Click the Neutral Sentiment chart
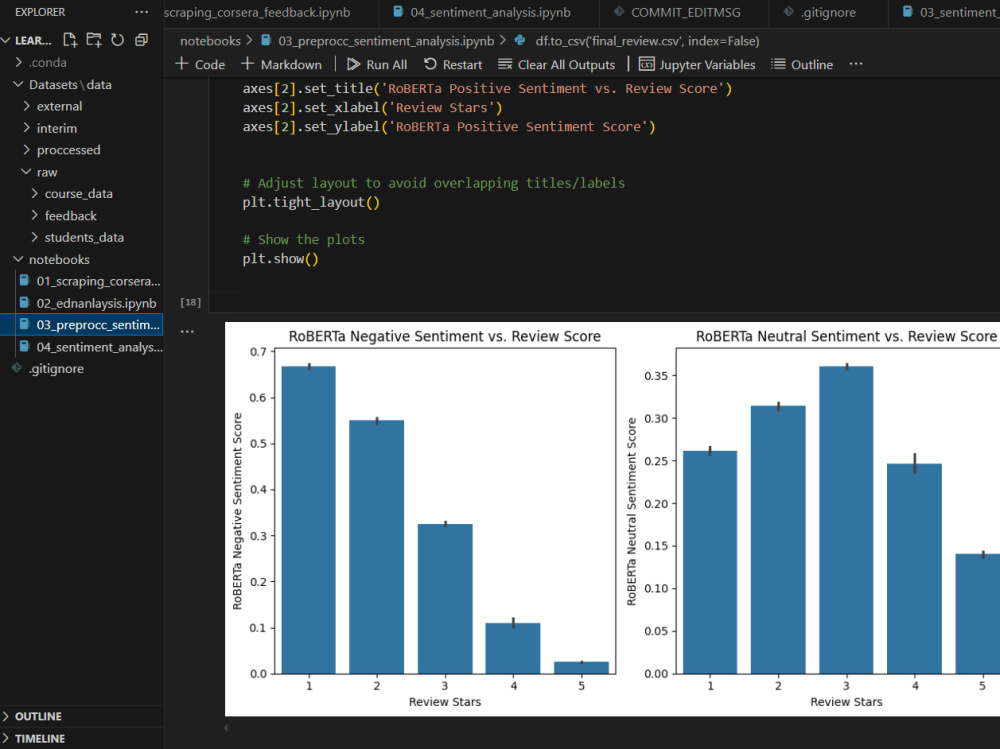The width and height of the screenshot is (1000, 749). (x=812, y=518)
